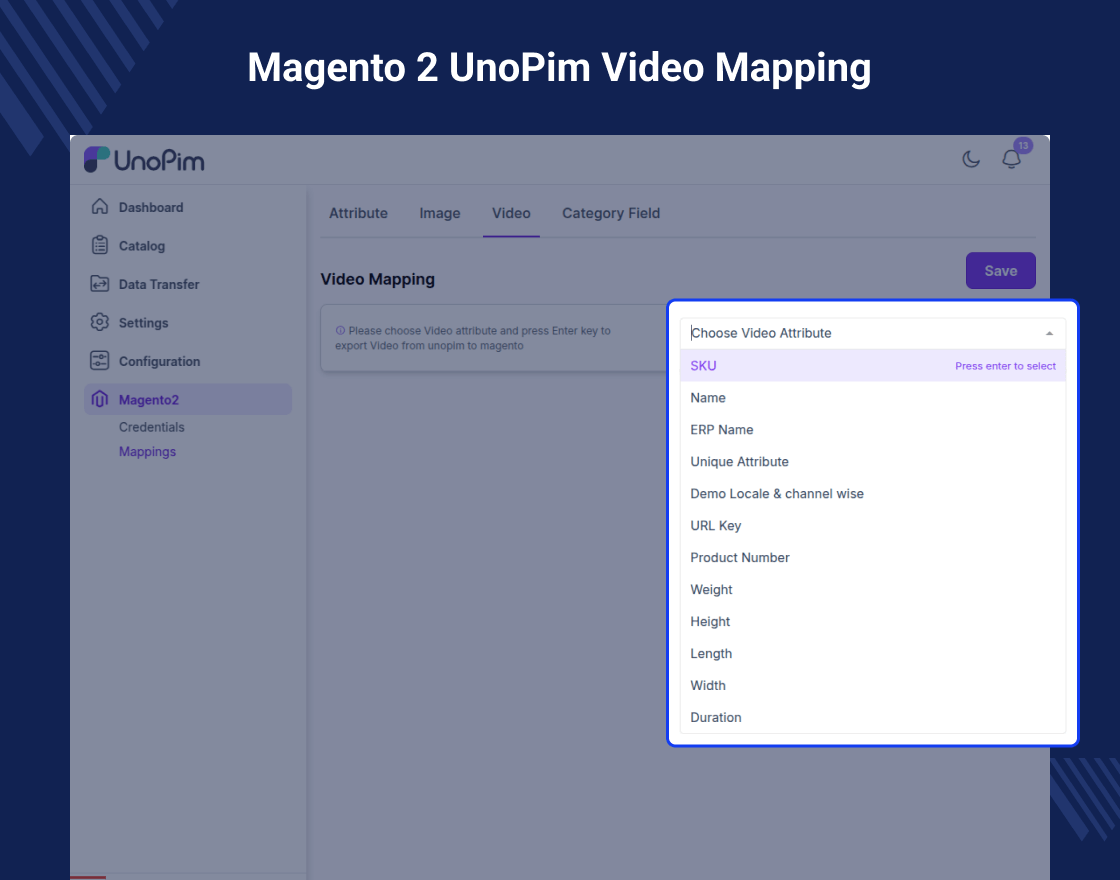Switch to Category Field tab
This screenshot has width=1120, height=880.
(x=611, y=213)
